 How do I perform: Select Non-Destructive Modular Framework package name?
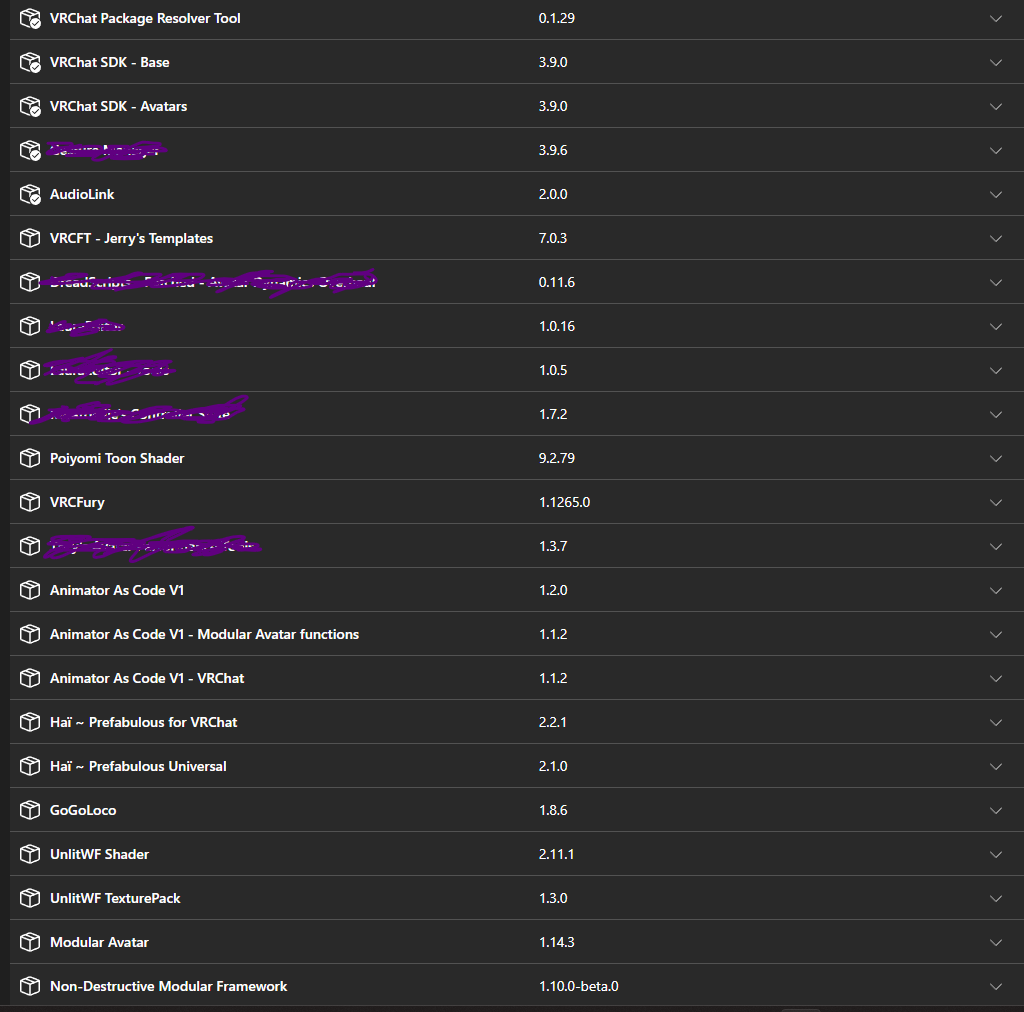168,987
